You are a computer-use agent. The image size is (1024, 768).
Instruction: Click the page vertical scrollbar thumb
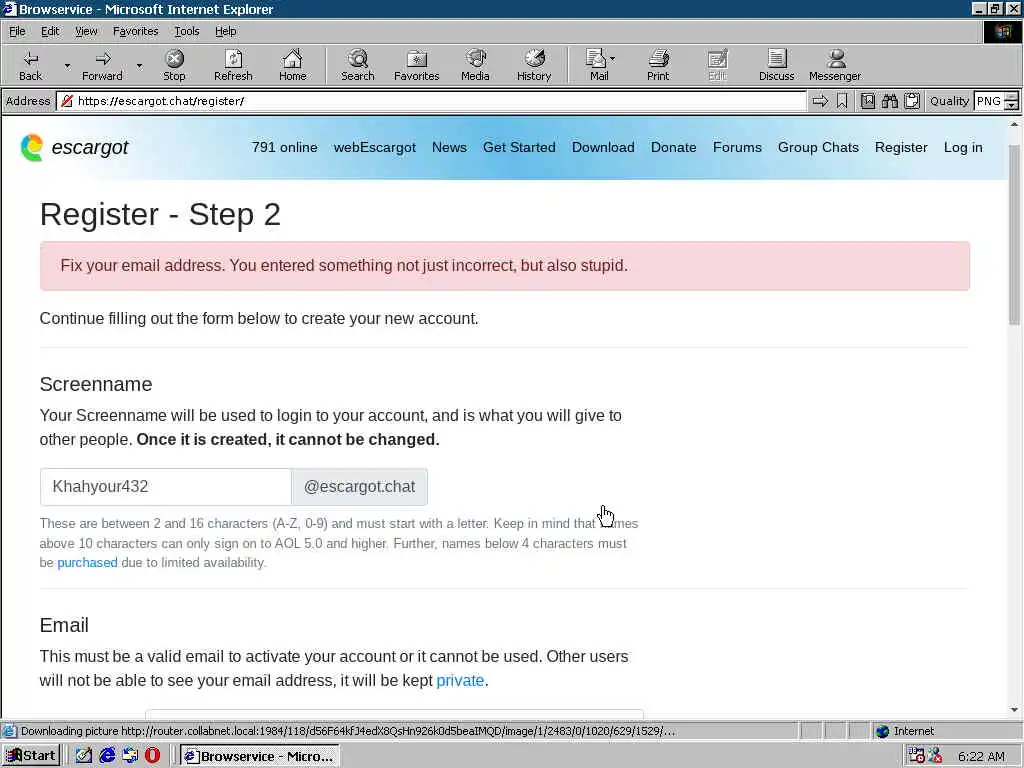point(1014,235)
